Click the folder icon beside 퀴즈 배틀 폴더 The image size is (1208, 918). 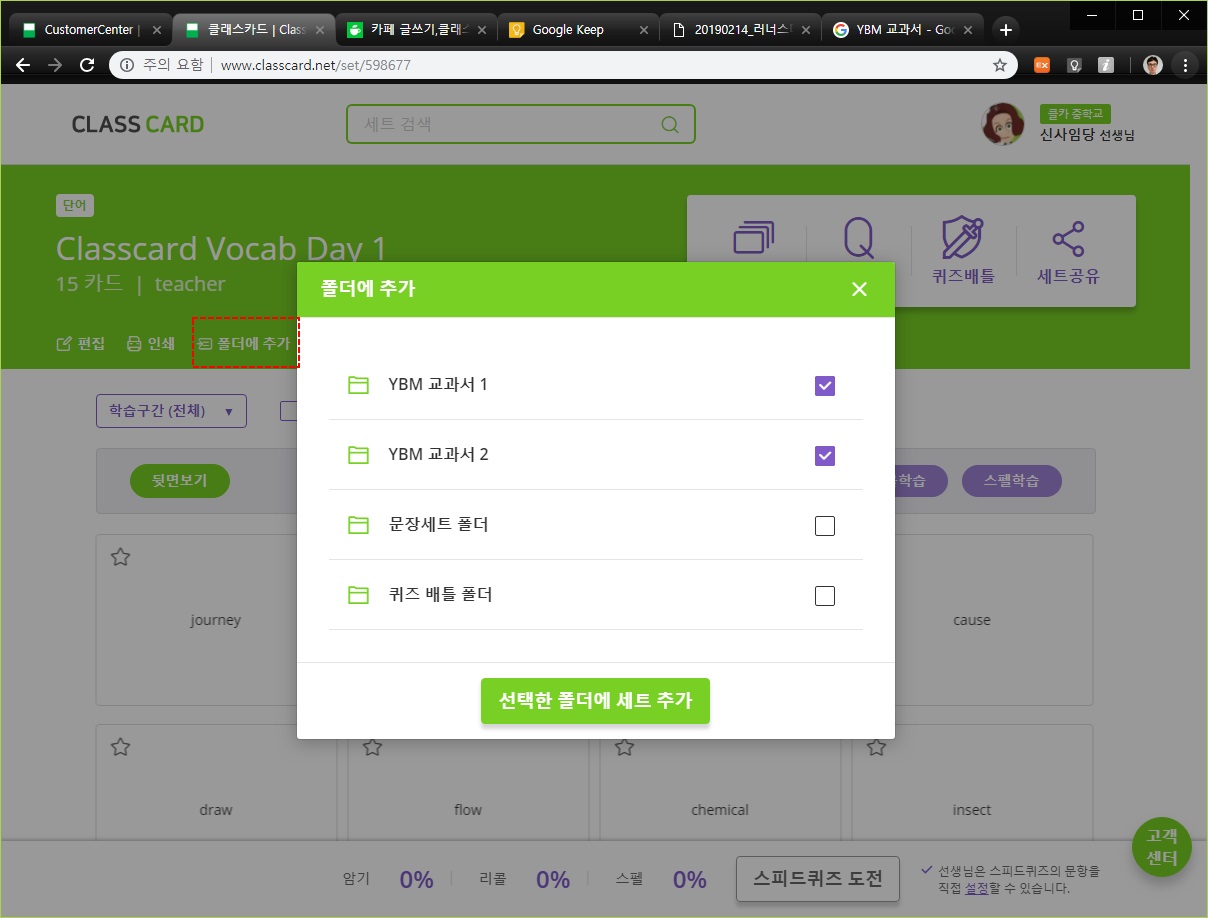(x=358, y=595)
